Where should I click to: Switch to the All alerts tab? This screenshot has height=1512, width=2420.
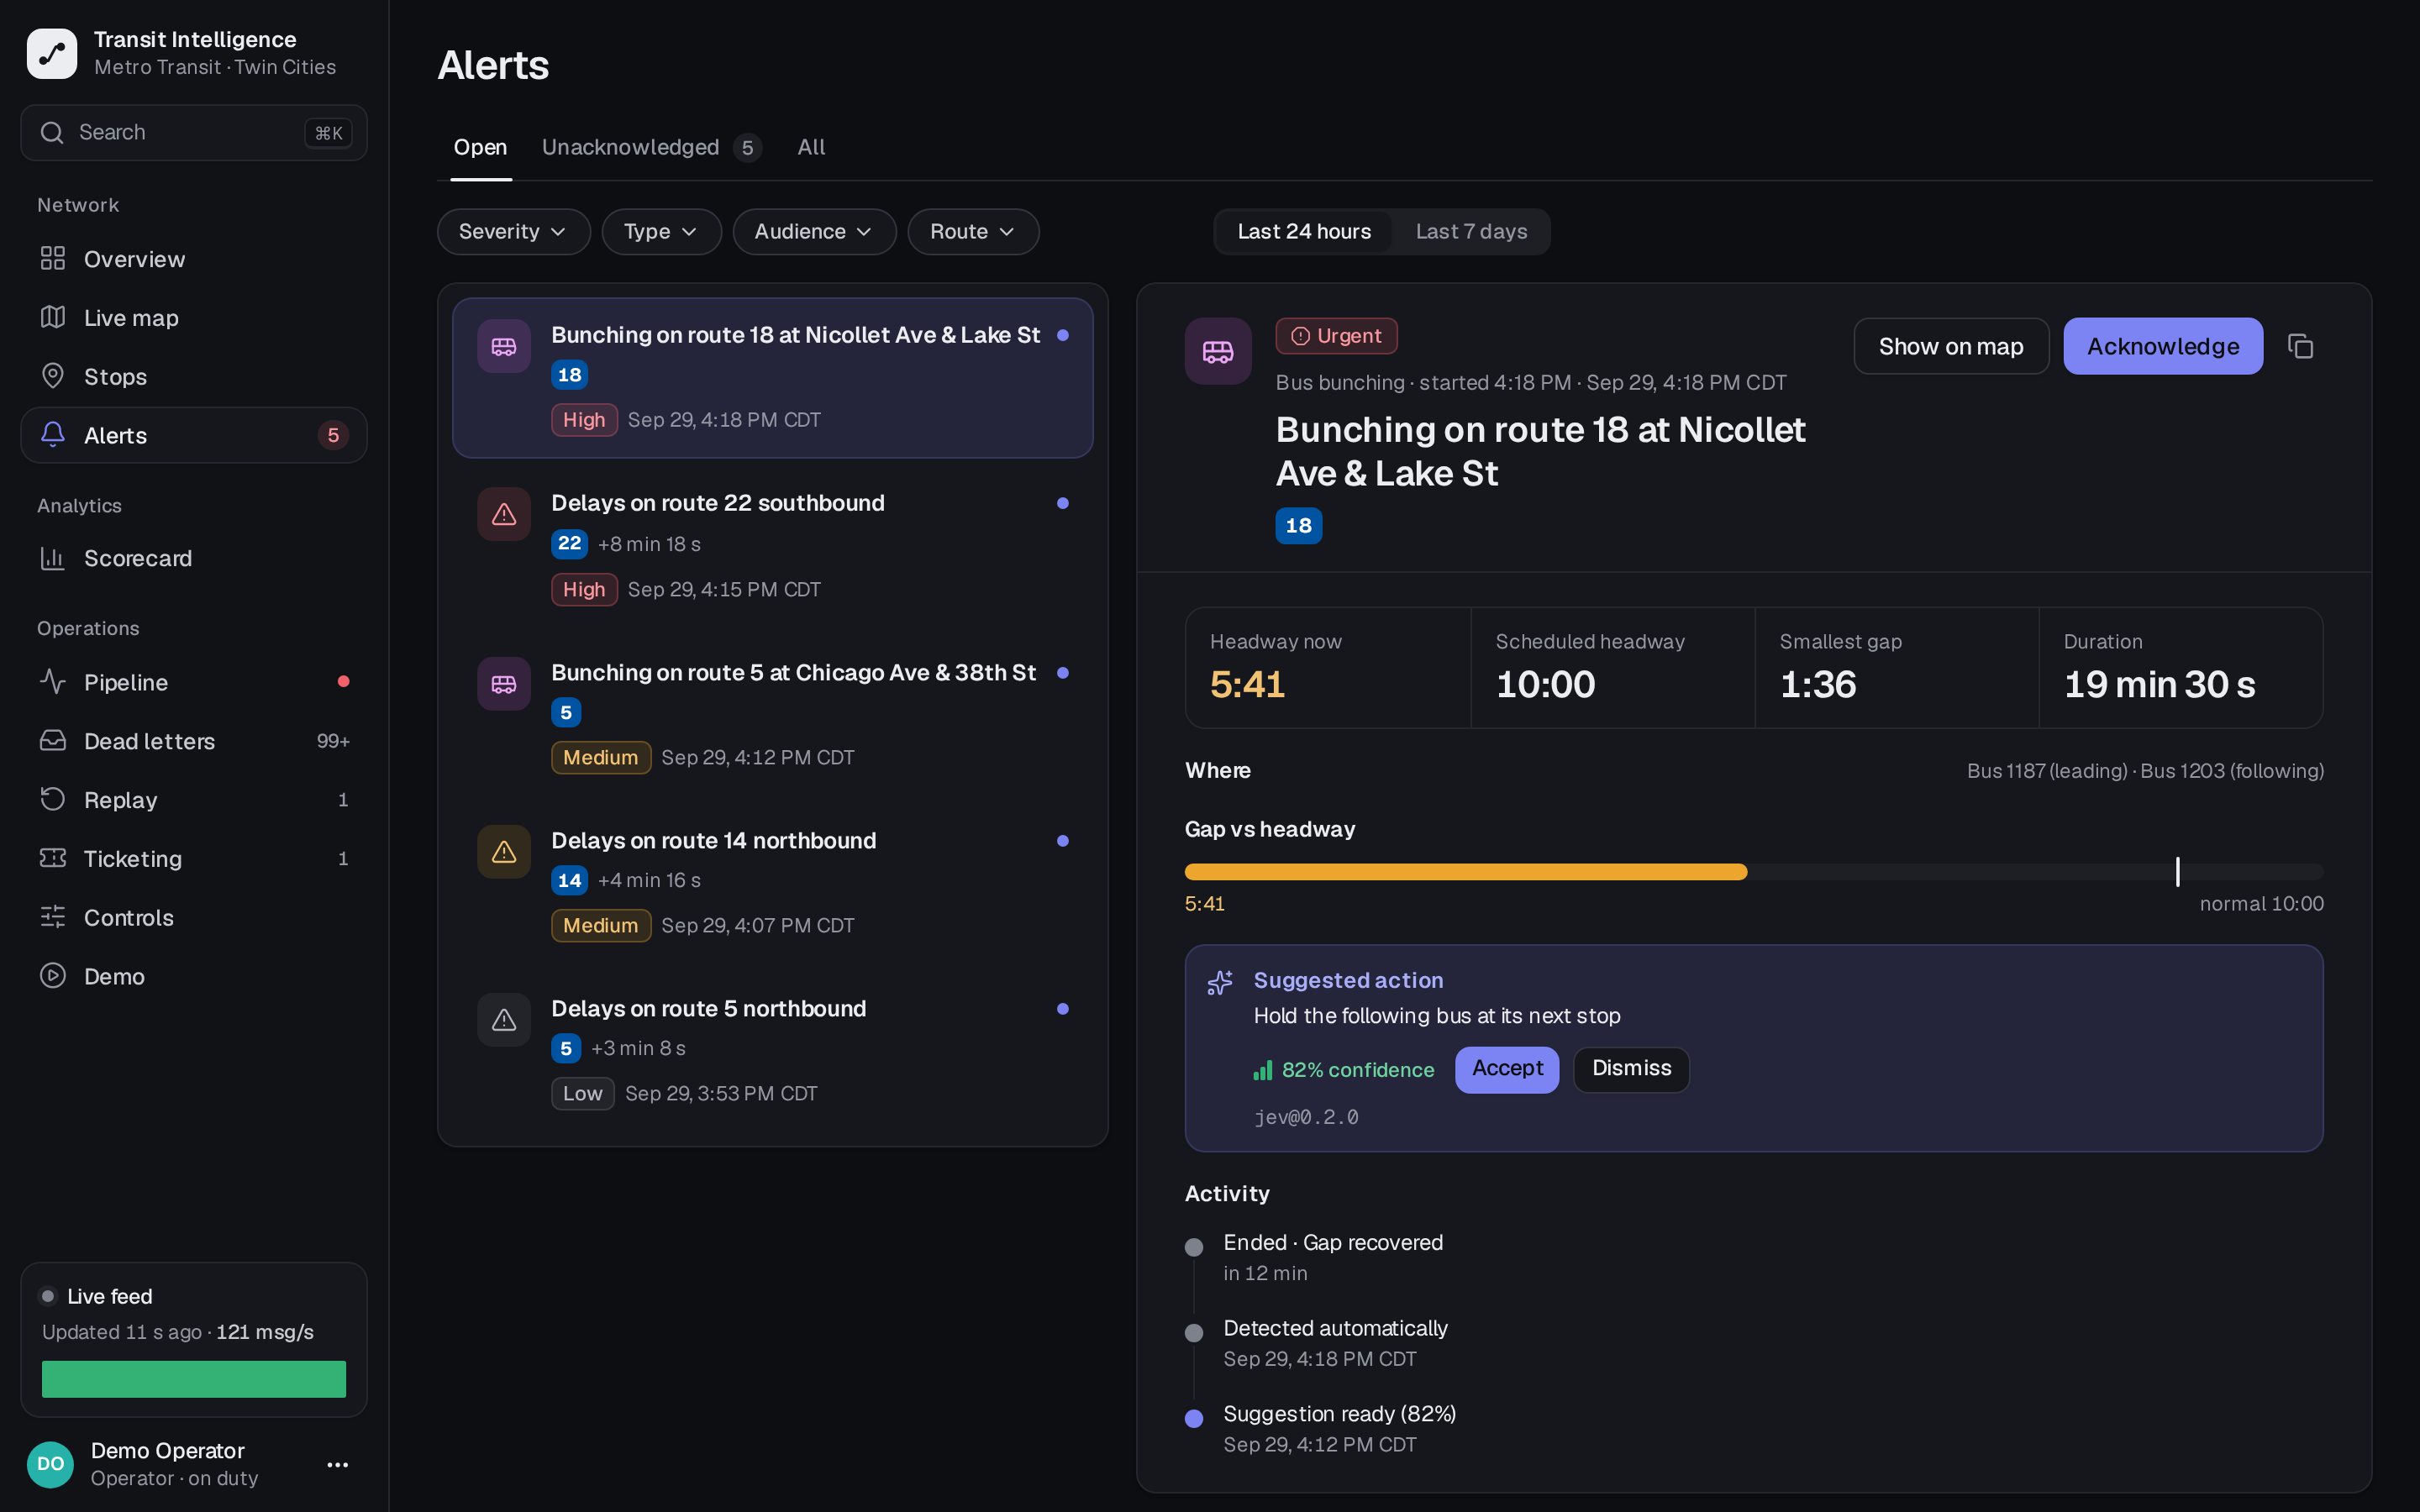[x=811, y=147]
